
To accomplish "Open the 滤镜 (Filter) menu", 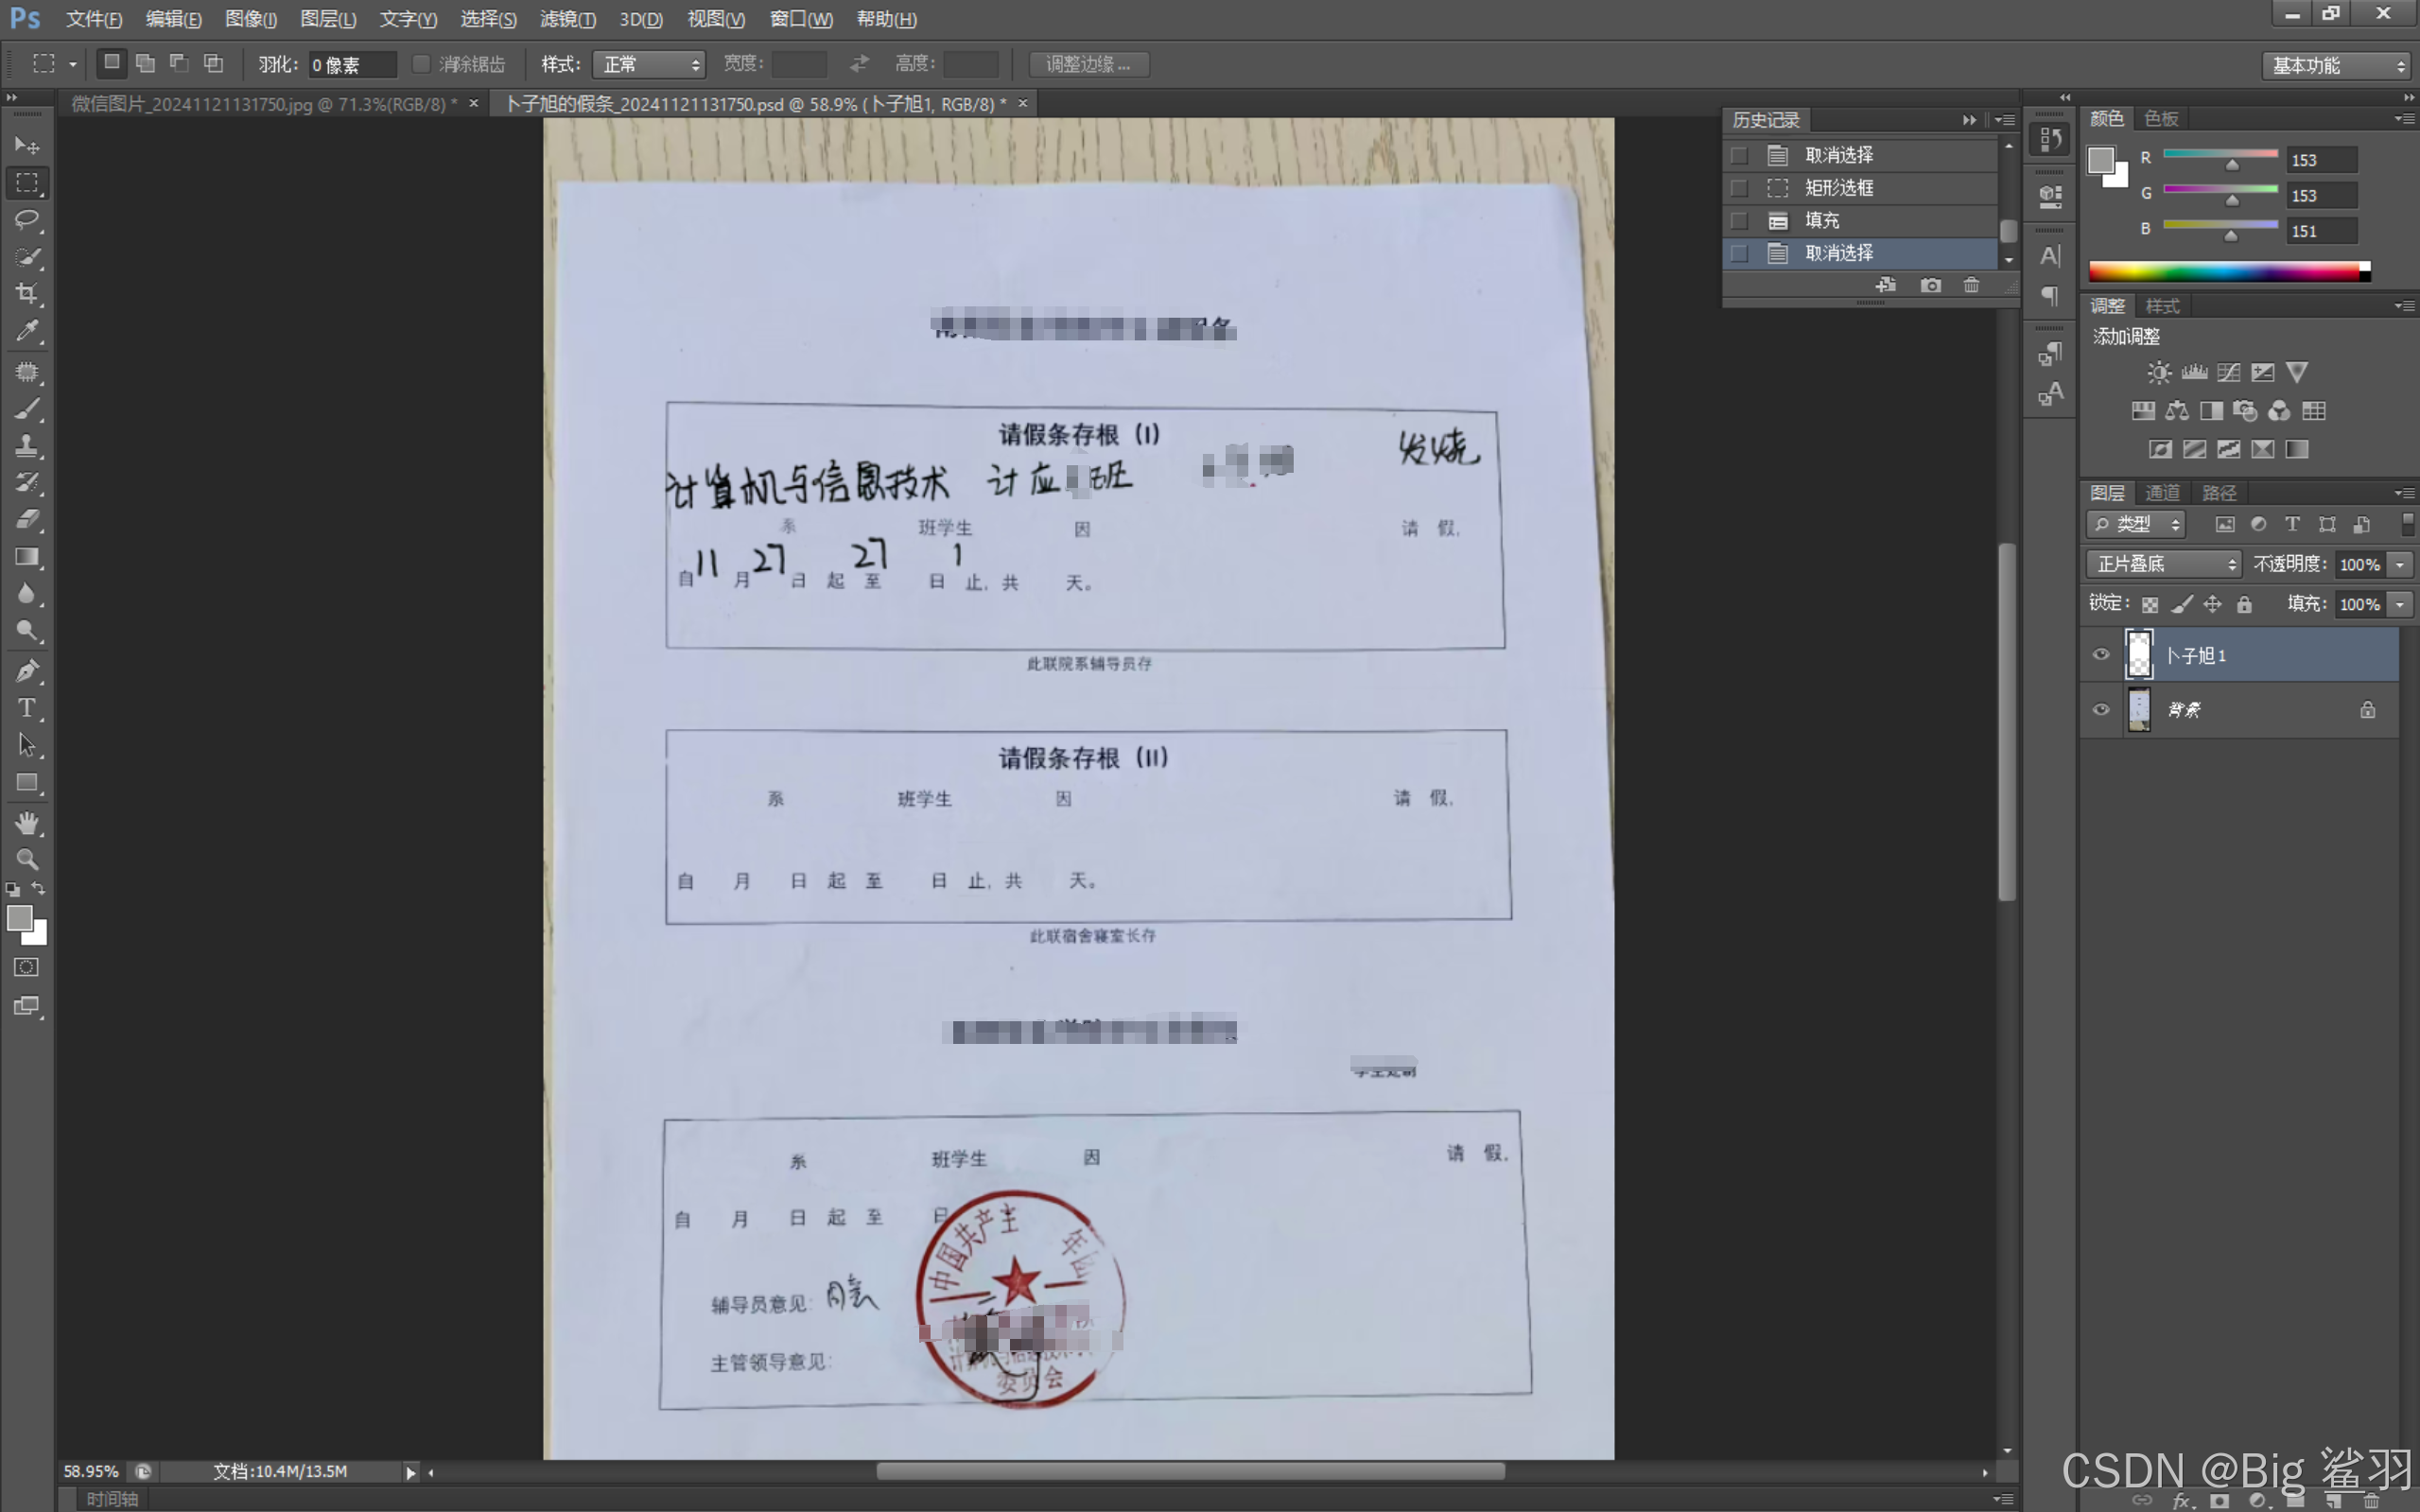I will [567, 19].
